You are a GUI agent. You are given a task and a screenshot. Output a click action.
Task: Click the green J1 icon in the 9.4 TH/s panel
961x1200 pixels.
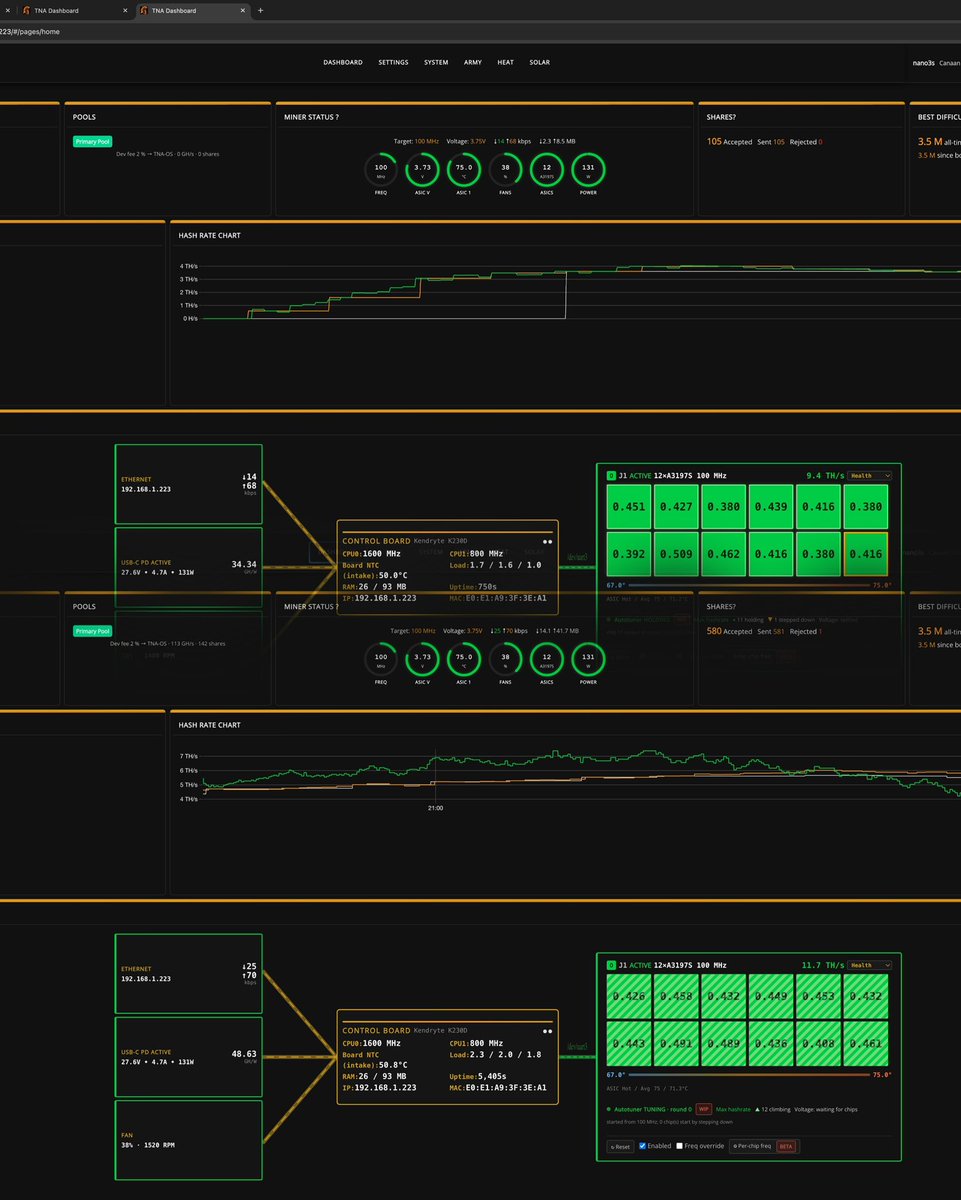tap(611, 476)
